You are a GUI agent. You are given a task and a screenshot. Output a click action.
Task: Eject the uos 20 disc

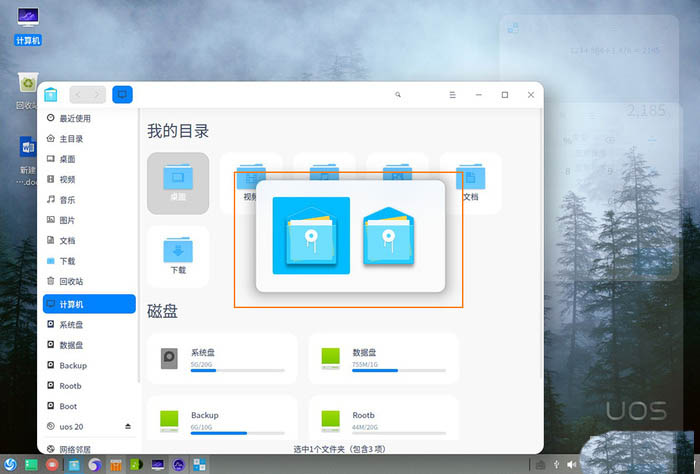(128, 426)
